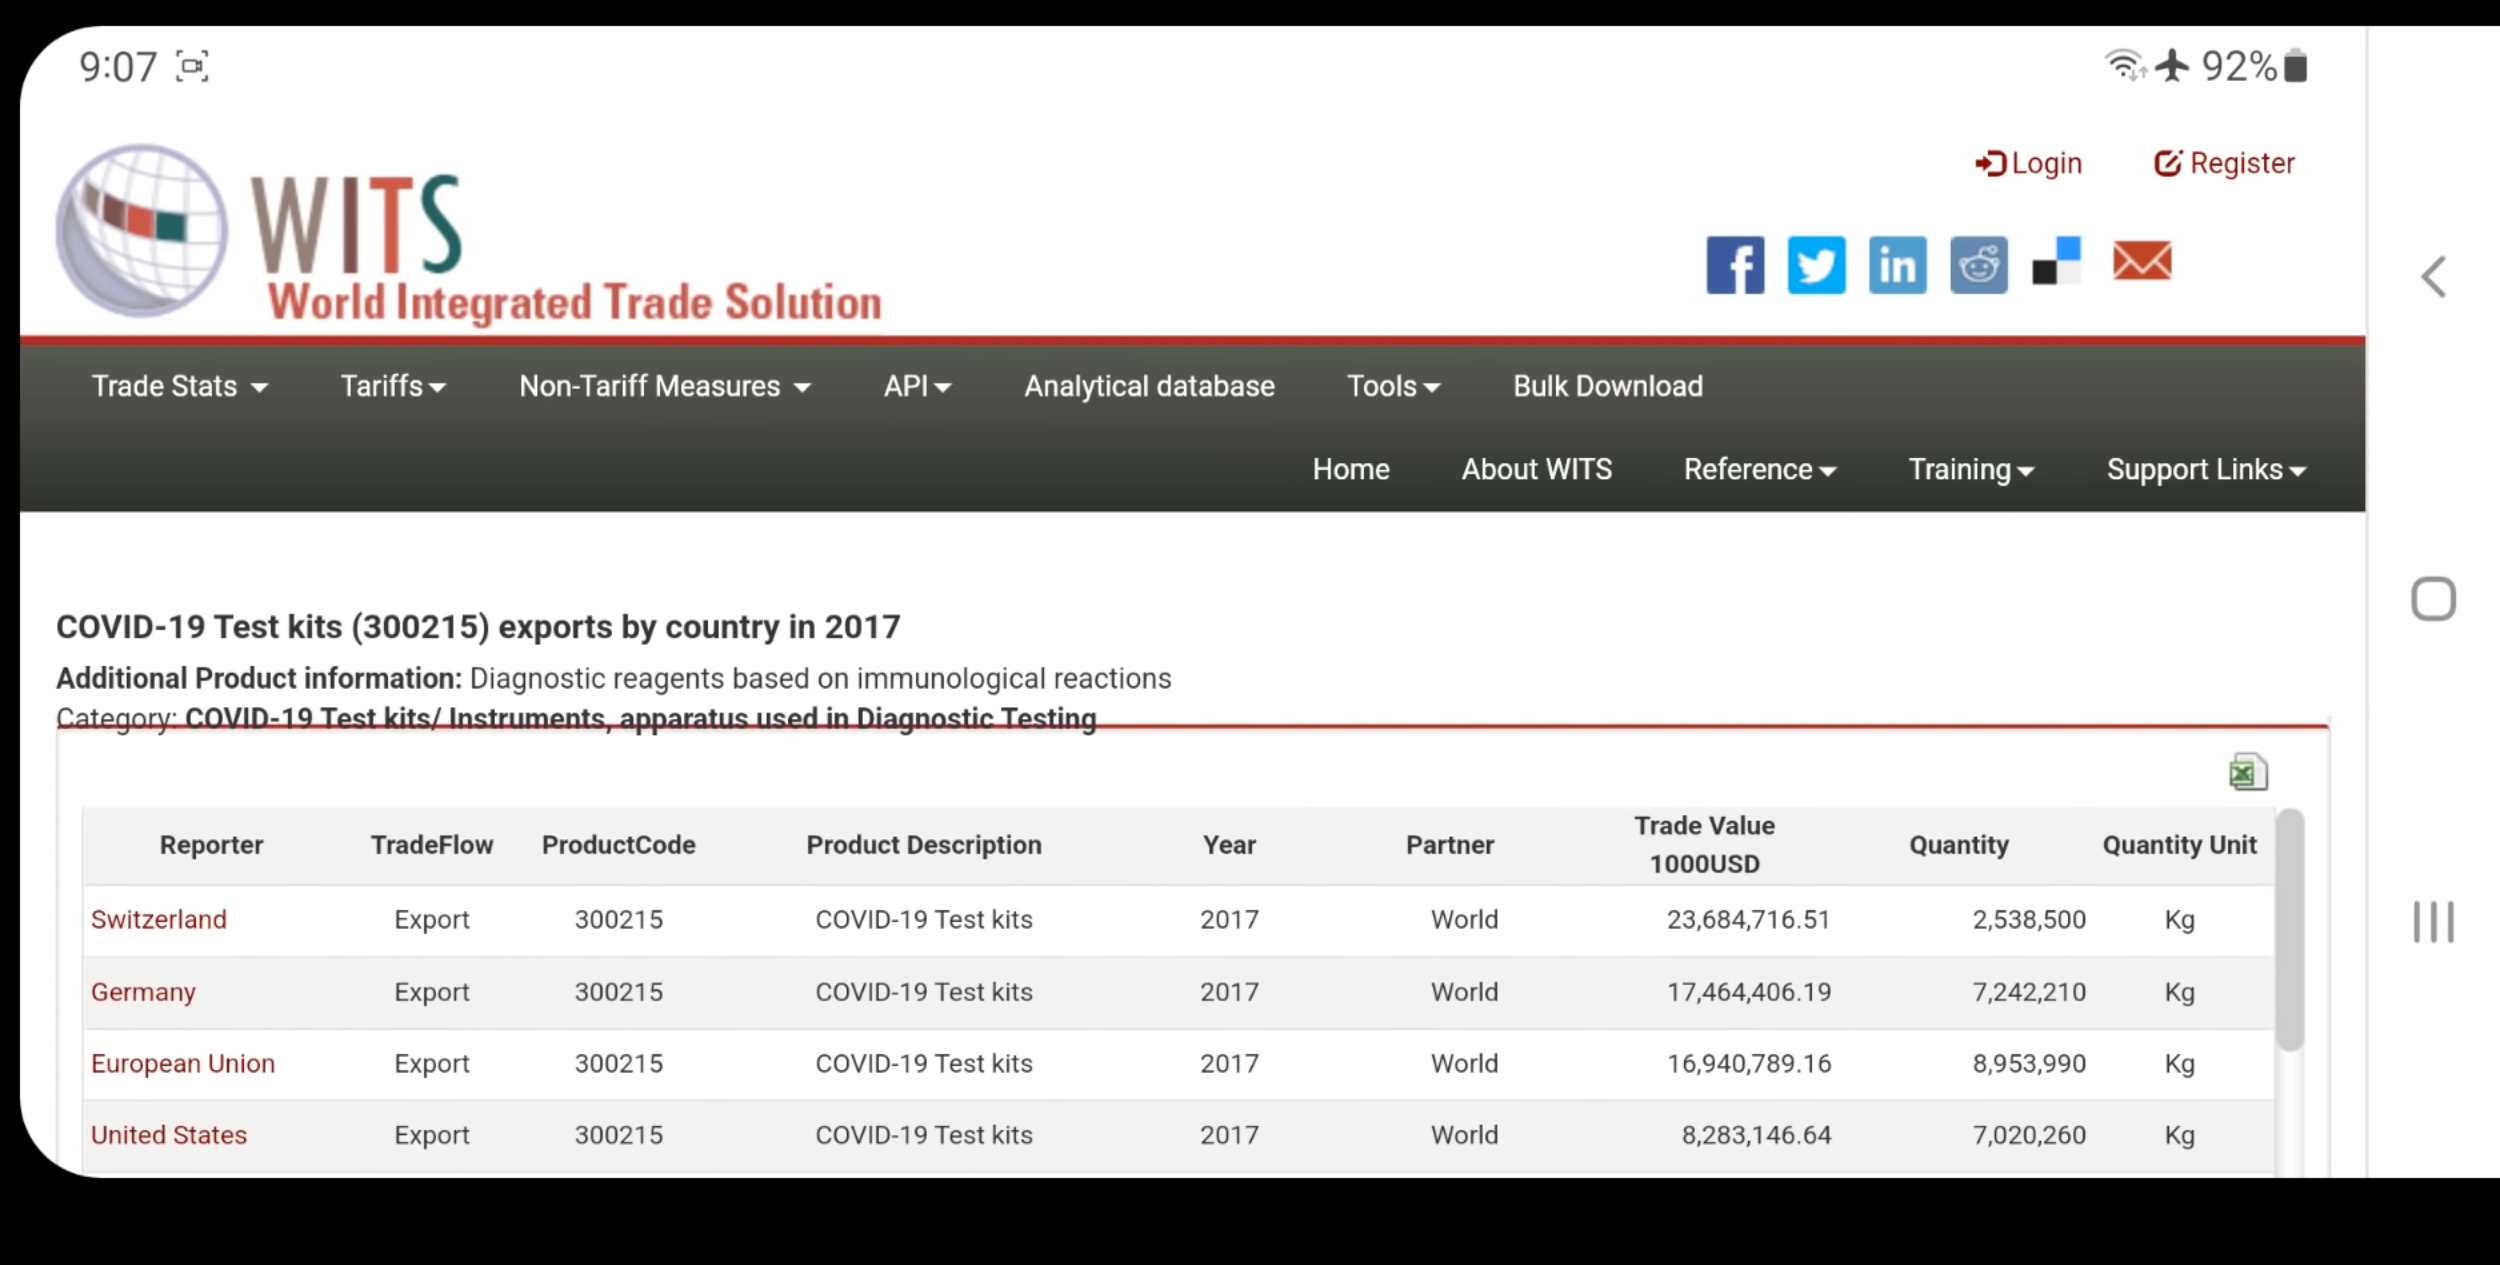Send page by email envelope icon
Screen dimensions: 2500x1265
click(2141, 261)
